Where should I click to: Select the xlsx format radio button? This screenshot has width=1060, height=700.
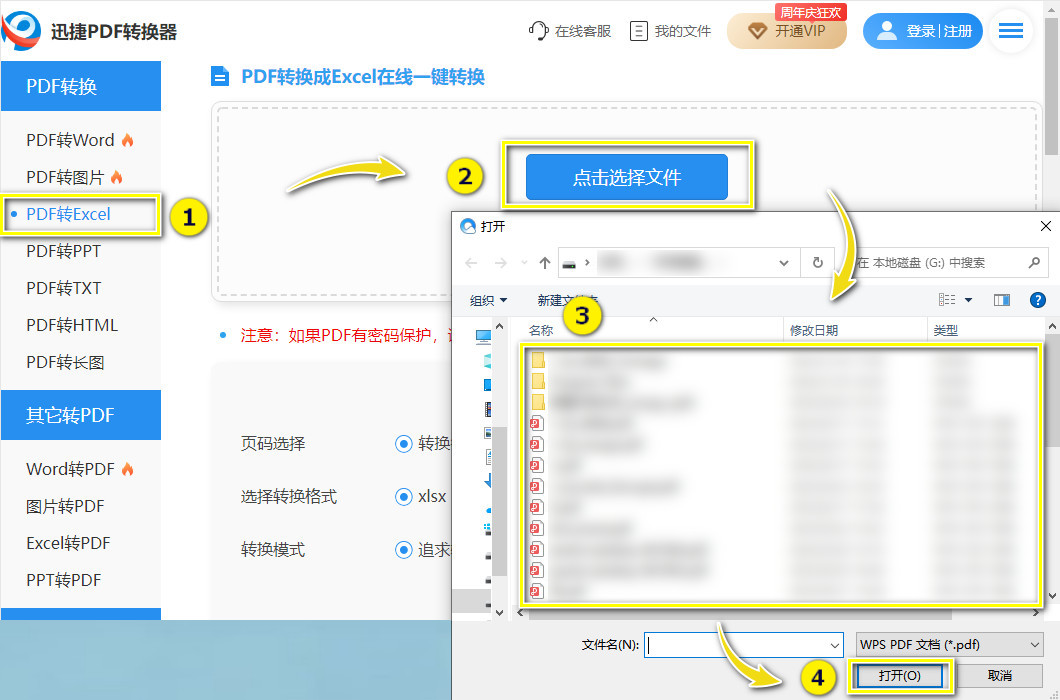pos(404,497)
